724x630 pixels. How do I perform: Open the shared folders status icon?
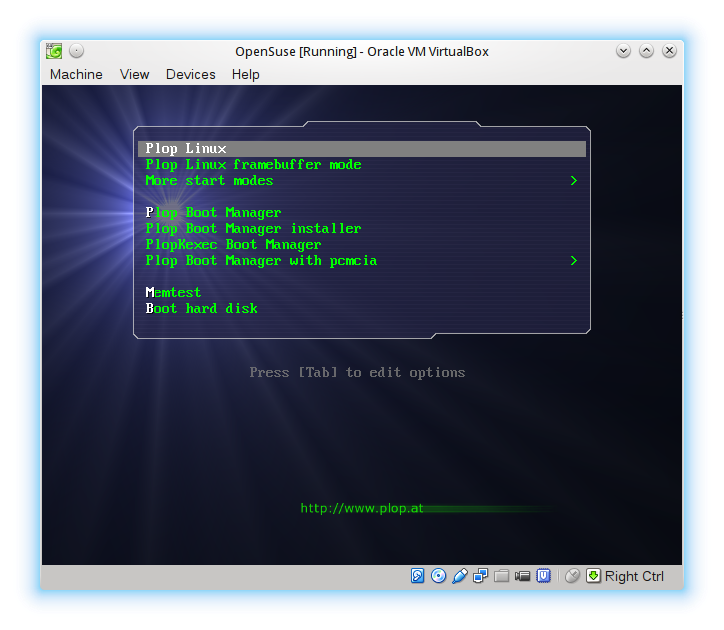(501, 576)
